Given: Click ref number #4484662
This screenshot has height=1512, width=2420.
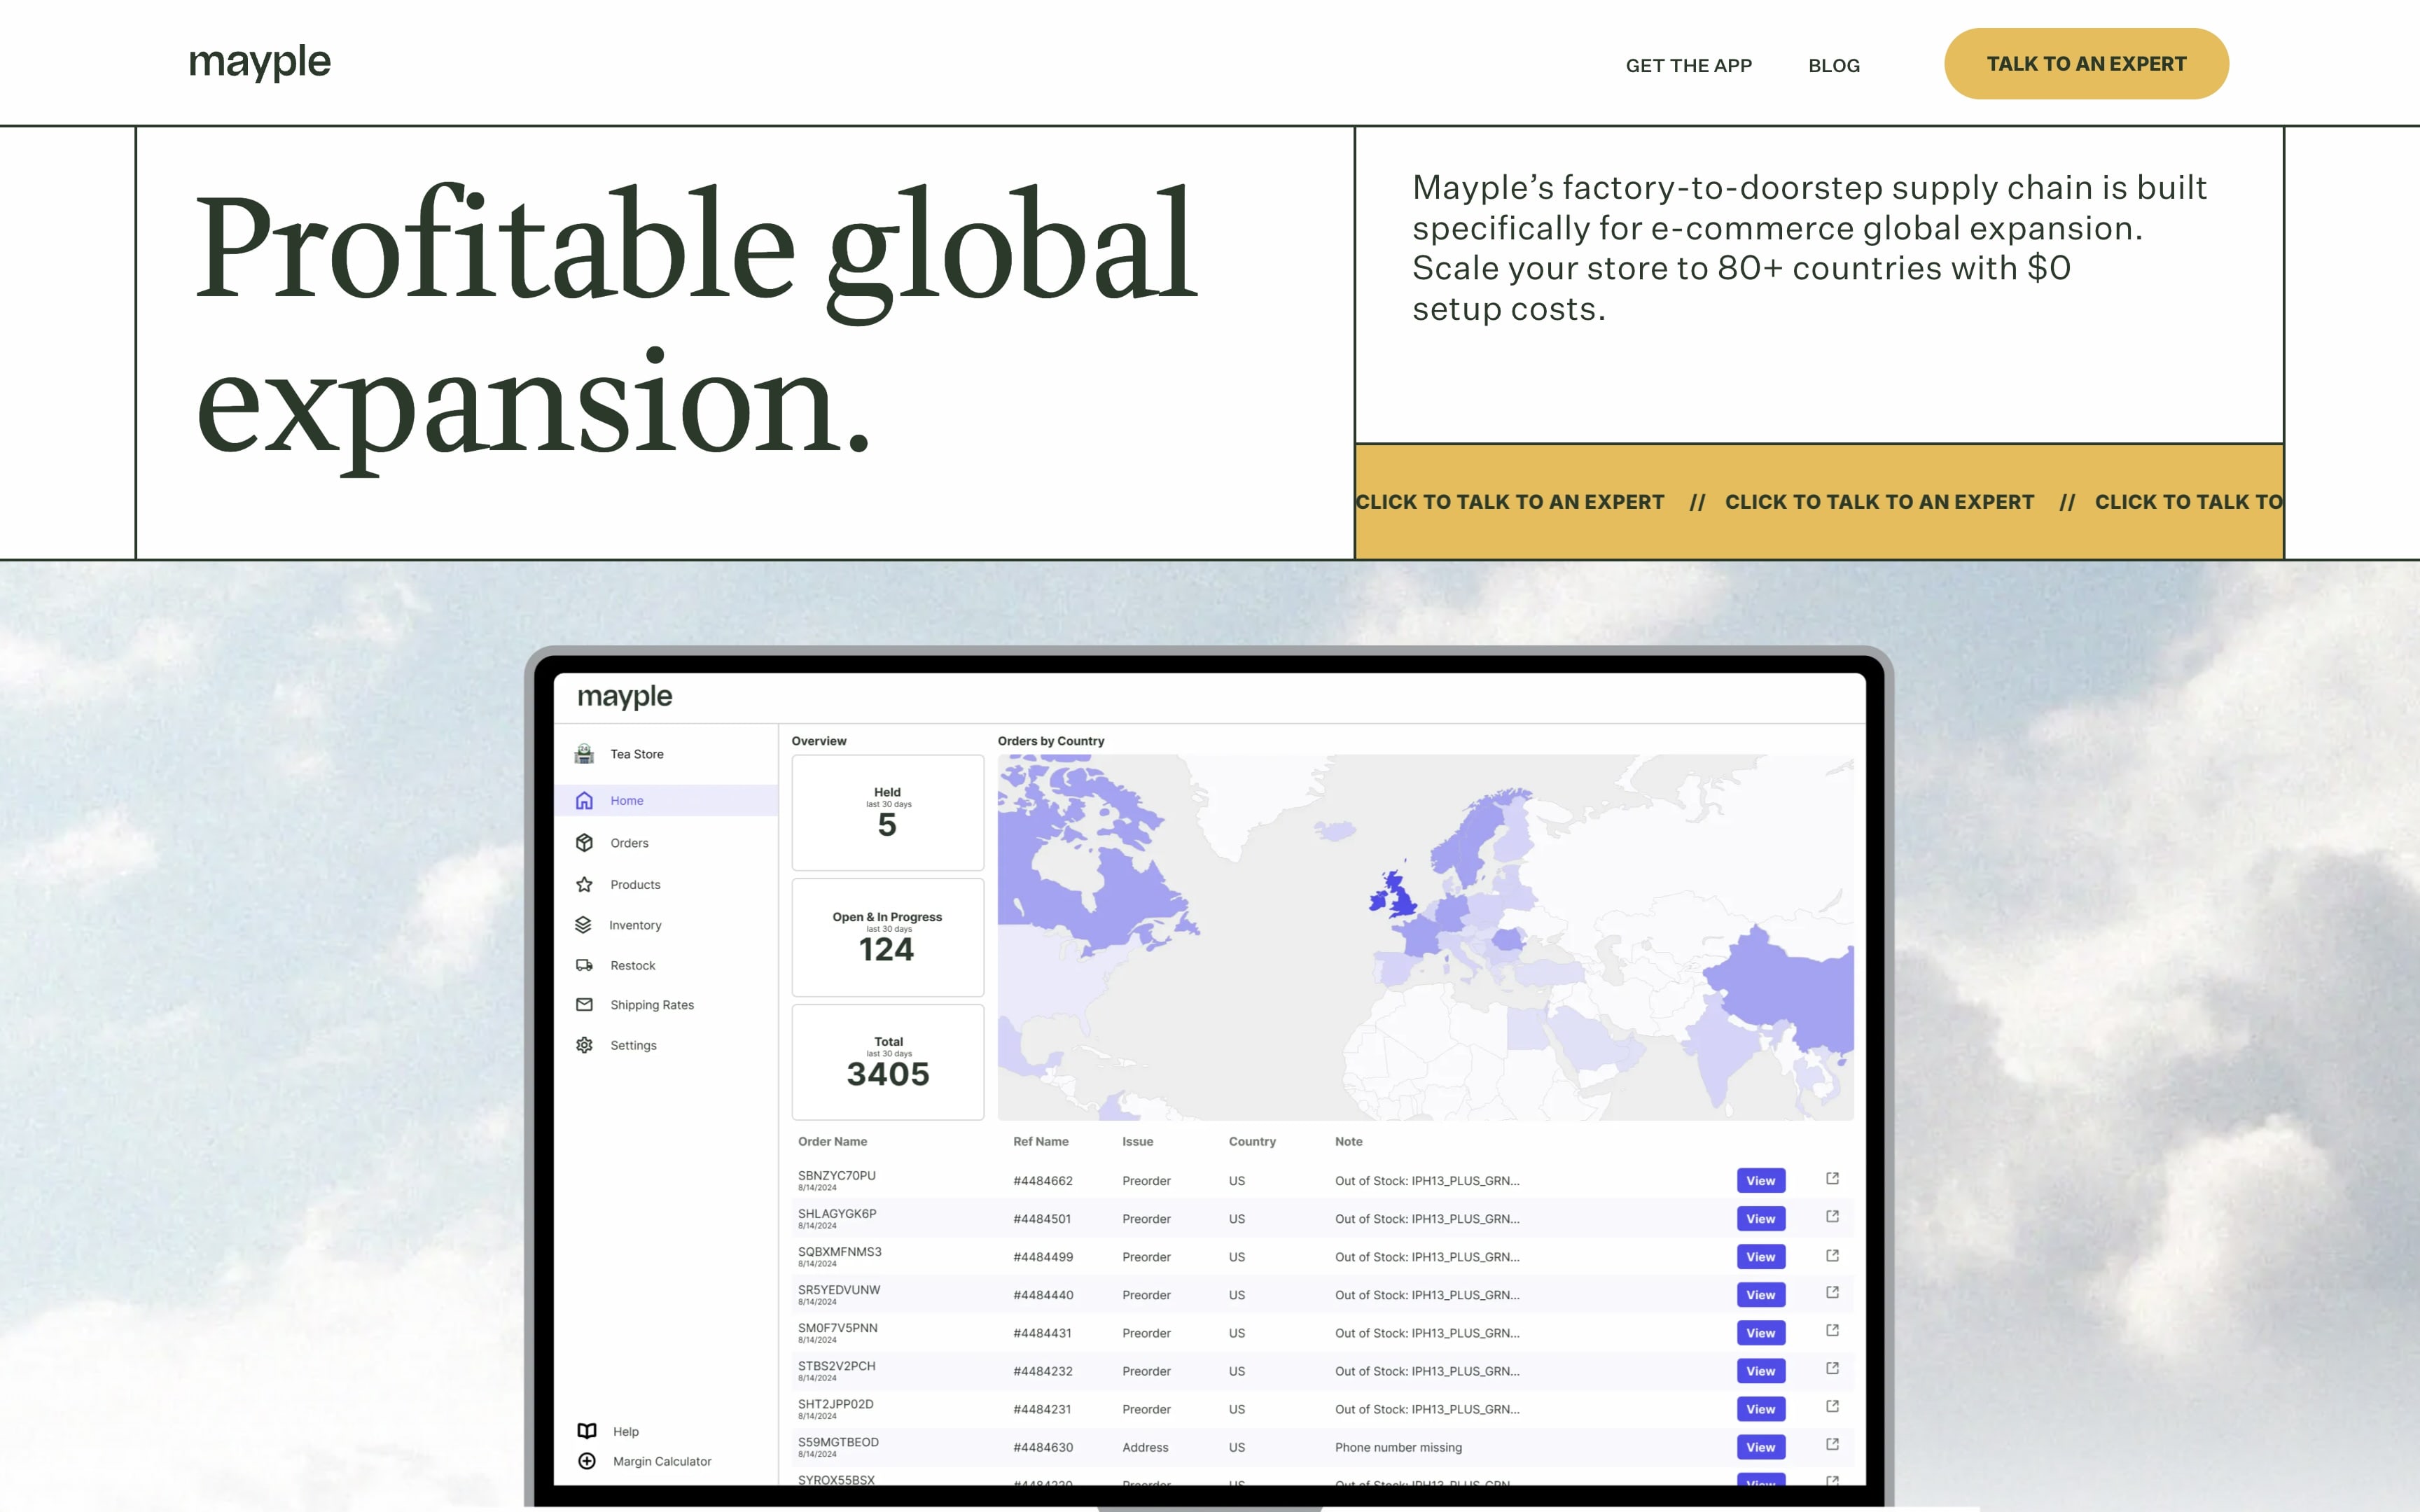Looking at the screenshot, I should click(x=1043, y=1181).
